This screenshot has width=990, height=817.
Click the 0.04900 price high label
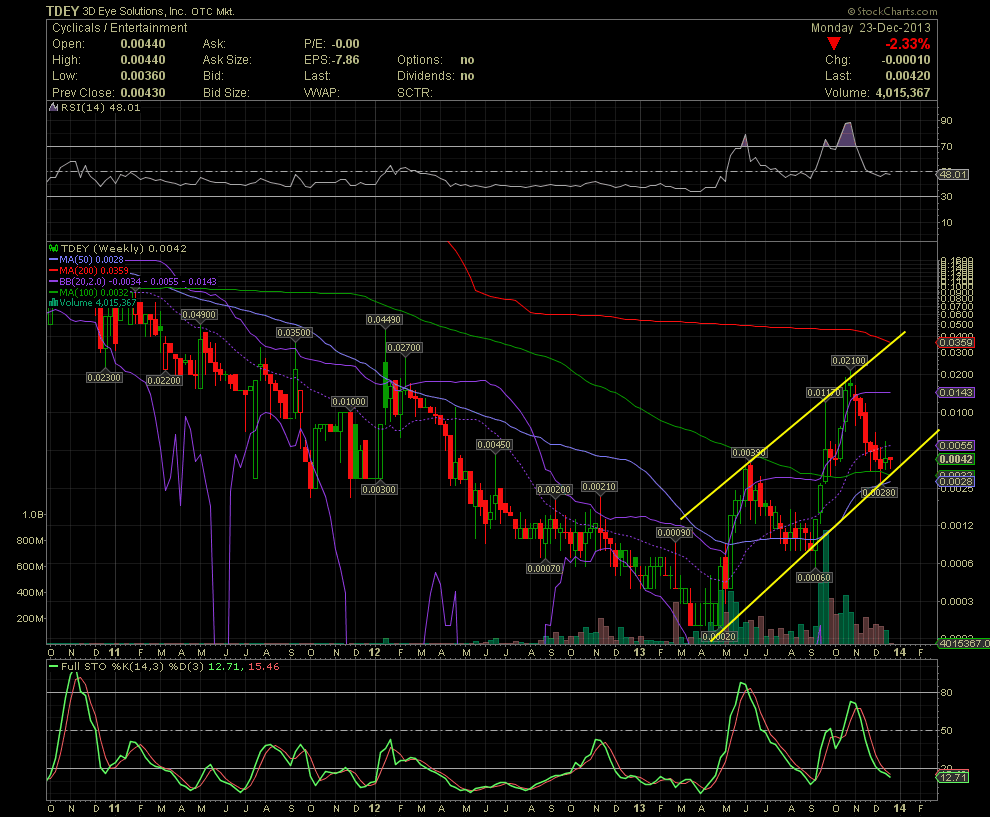pos(199,314)
